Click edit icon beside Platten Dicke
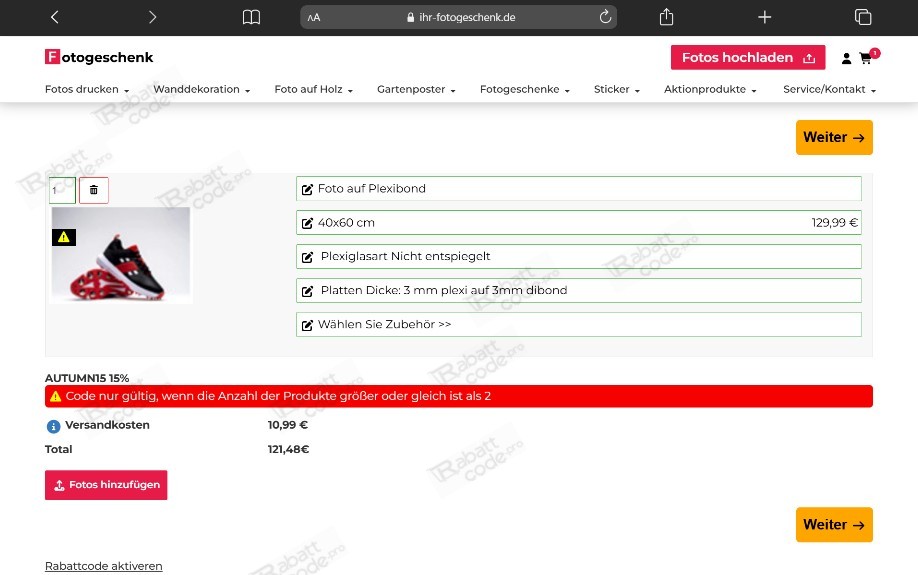Viewport: 918px width, 575px height. pos(307,291)
